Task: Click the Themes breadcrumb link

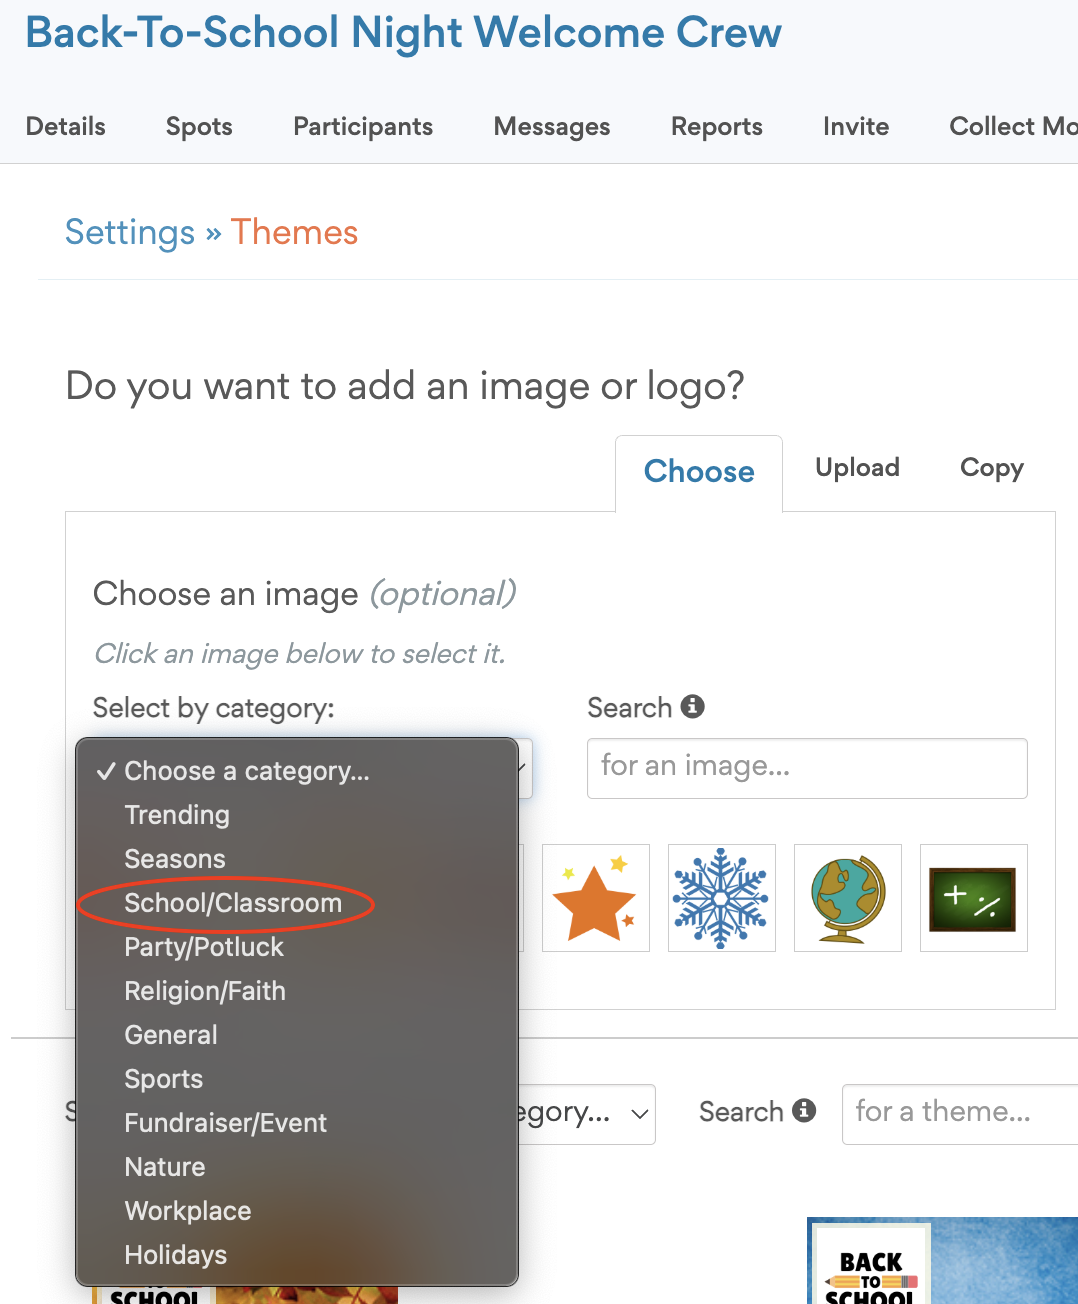Action: click(x=294, y=232)
